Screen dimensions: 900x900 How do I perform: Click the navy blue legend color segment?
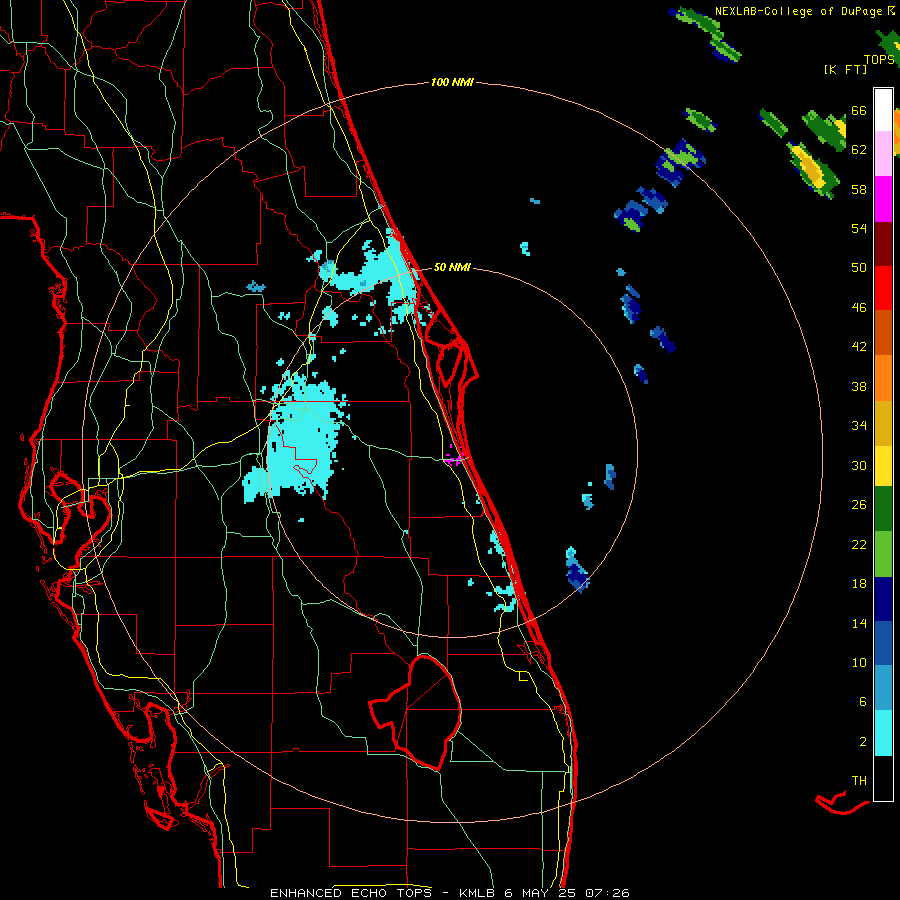(x=883, y=599)
